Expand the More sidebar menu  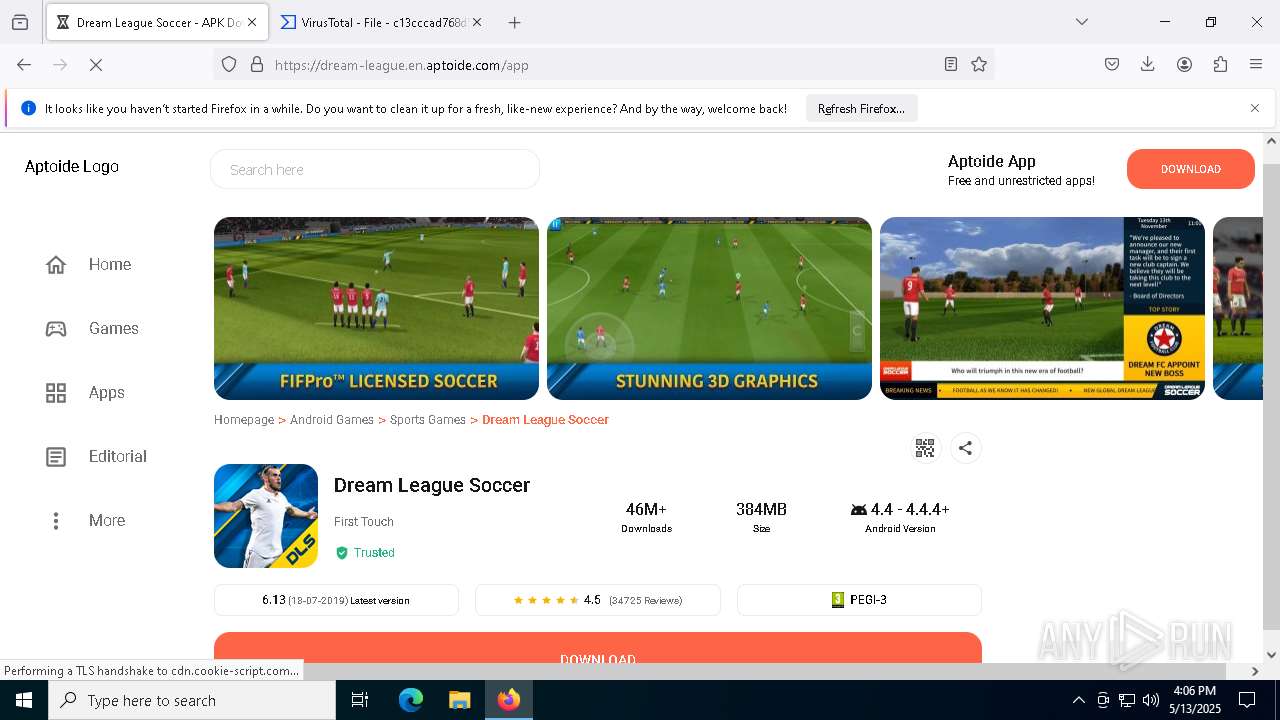[x=85, y=520]
